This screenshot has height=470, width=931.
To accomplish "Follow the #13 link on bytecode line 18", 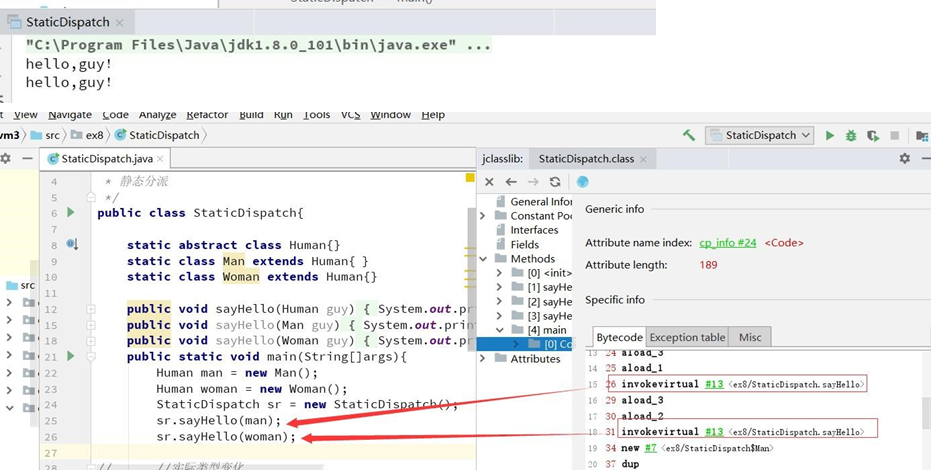I will (x=714, y=431).
